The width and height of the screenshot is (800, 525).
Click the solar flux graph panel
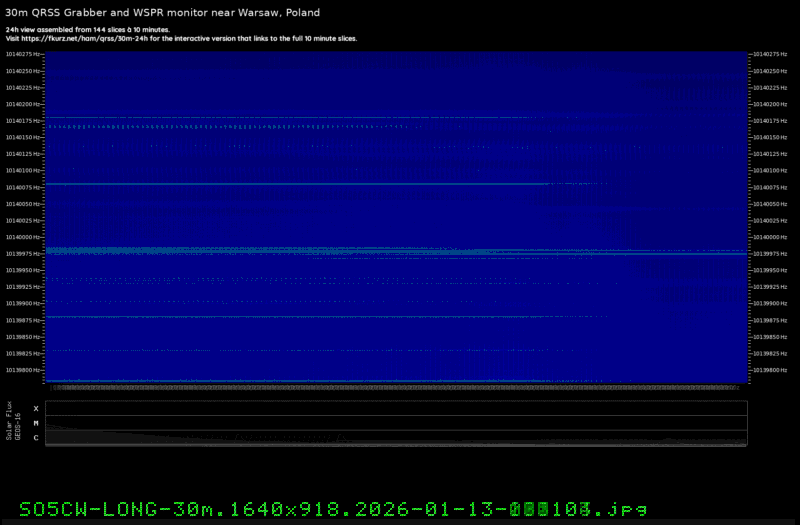click(395, 423)
